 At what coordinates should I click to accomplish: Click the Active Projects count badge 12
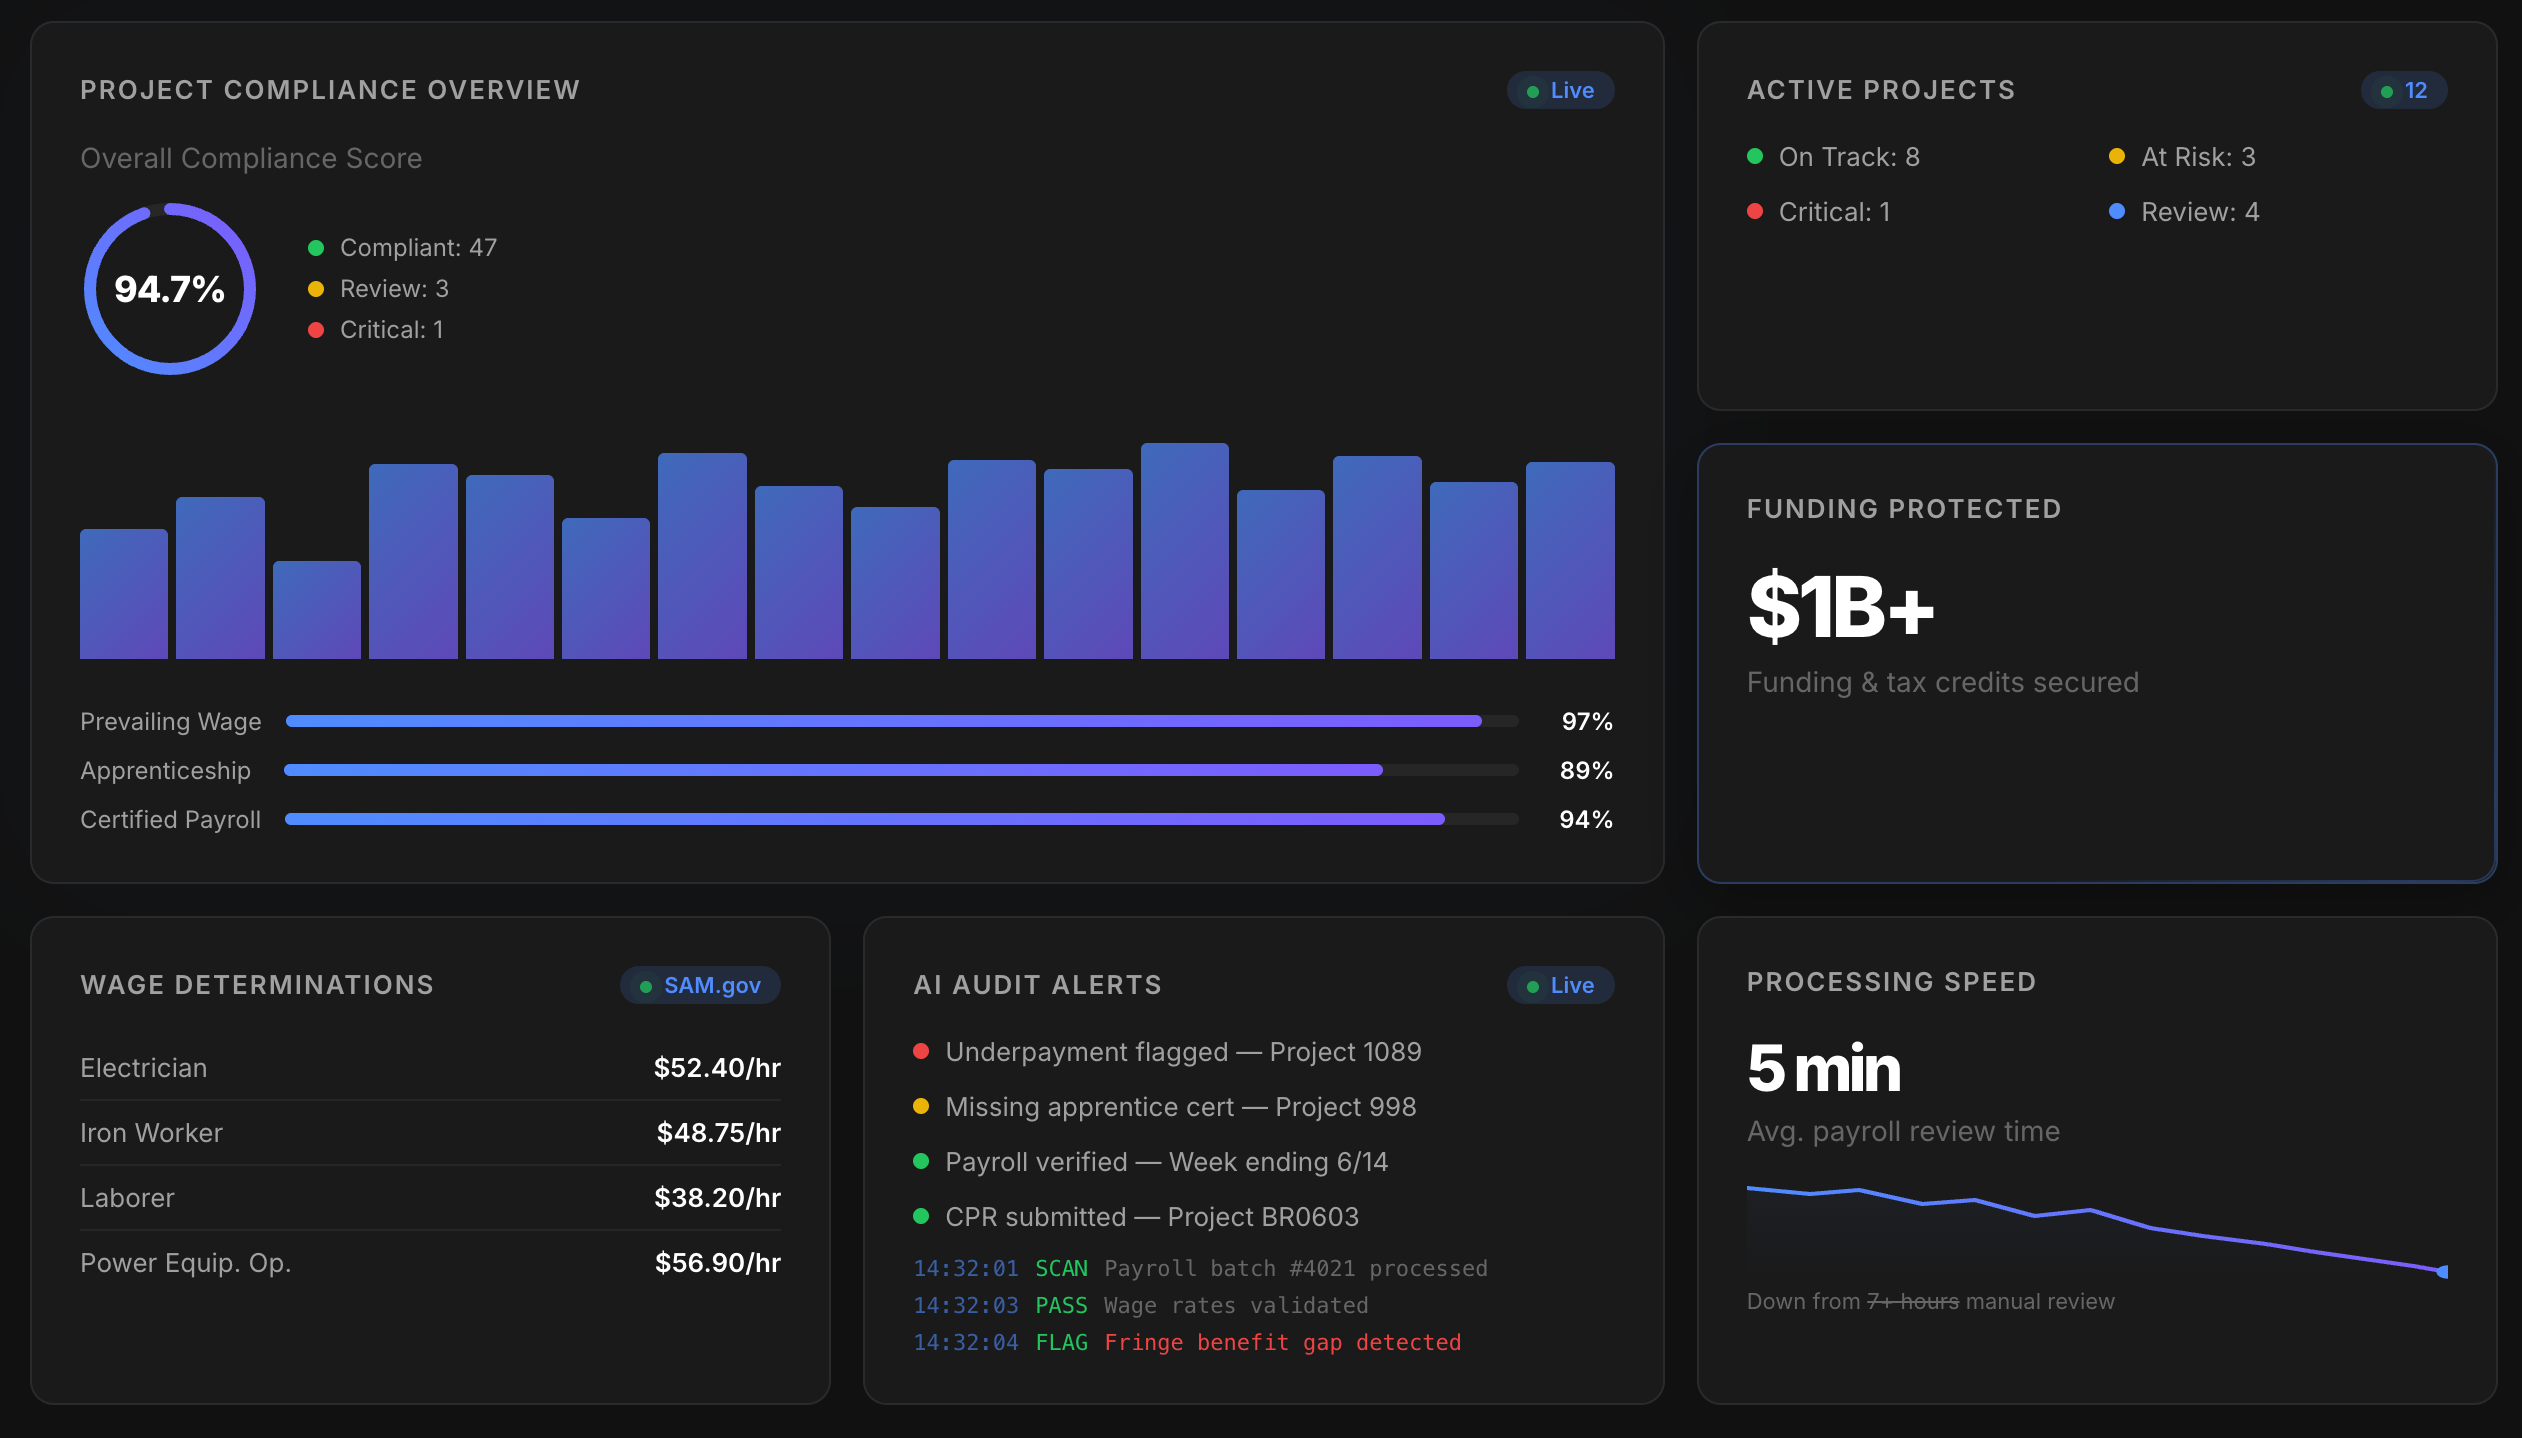[x=2404, y=90]
